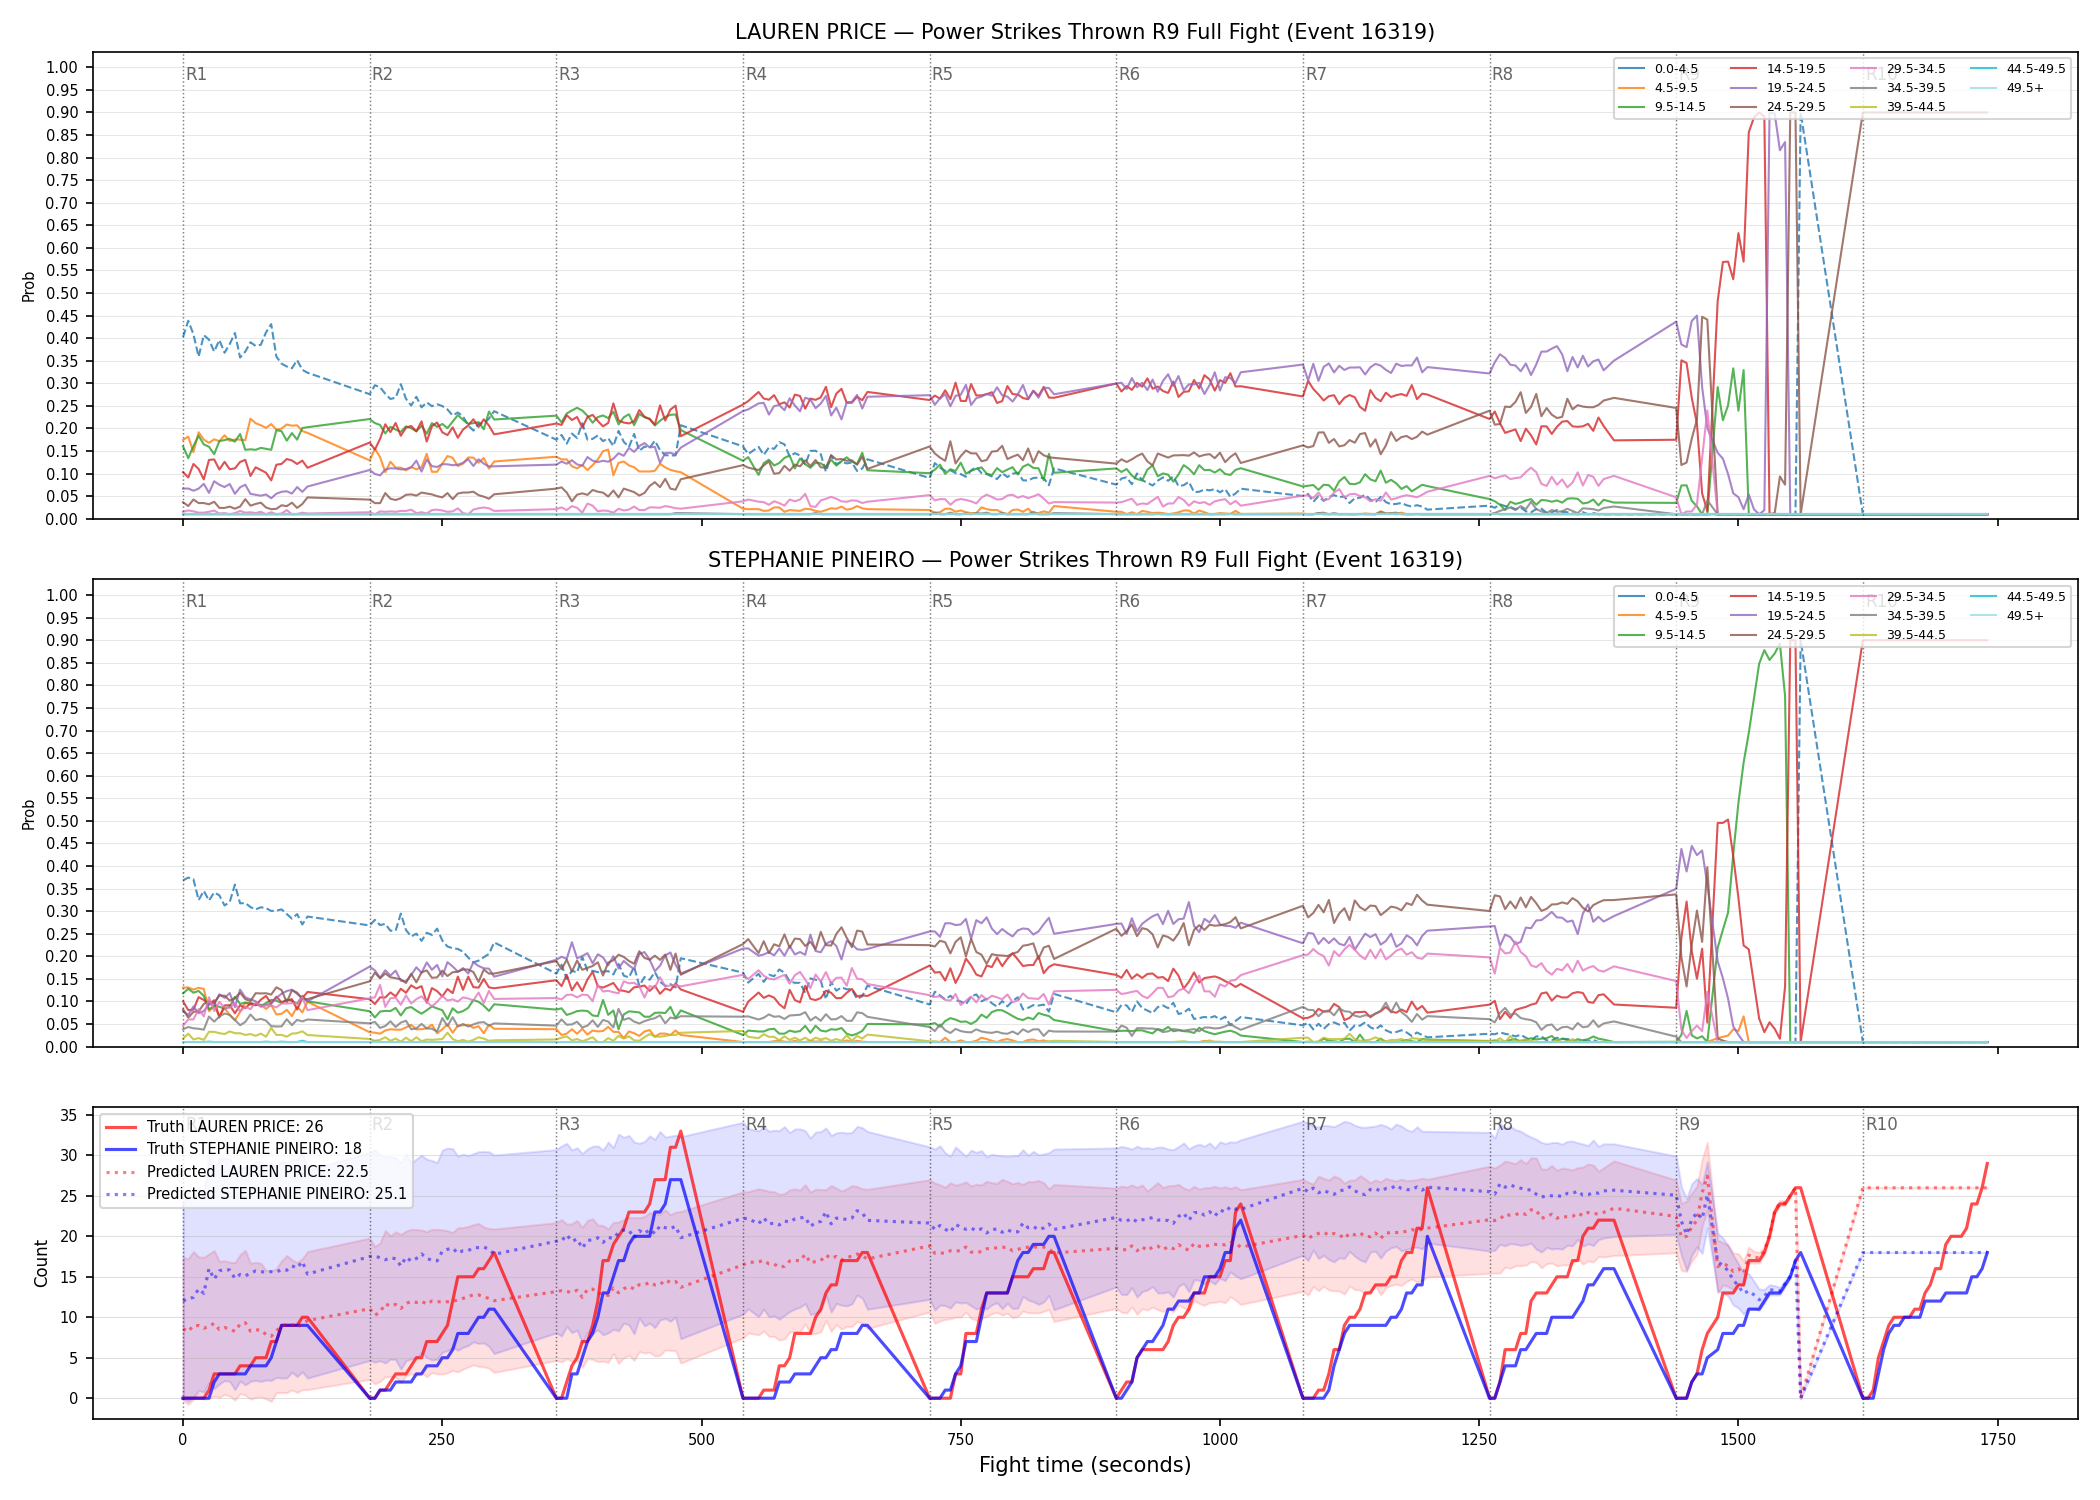Click the 9.5-14.5 legend entry in Stephanie Pineiro chart
Image resolution: width=2100 pixels, height=1500 pixels.
click(1662, 635)
